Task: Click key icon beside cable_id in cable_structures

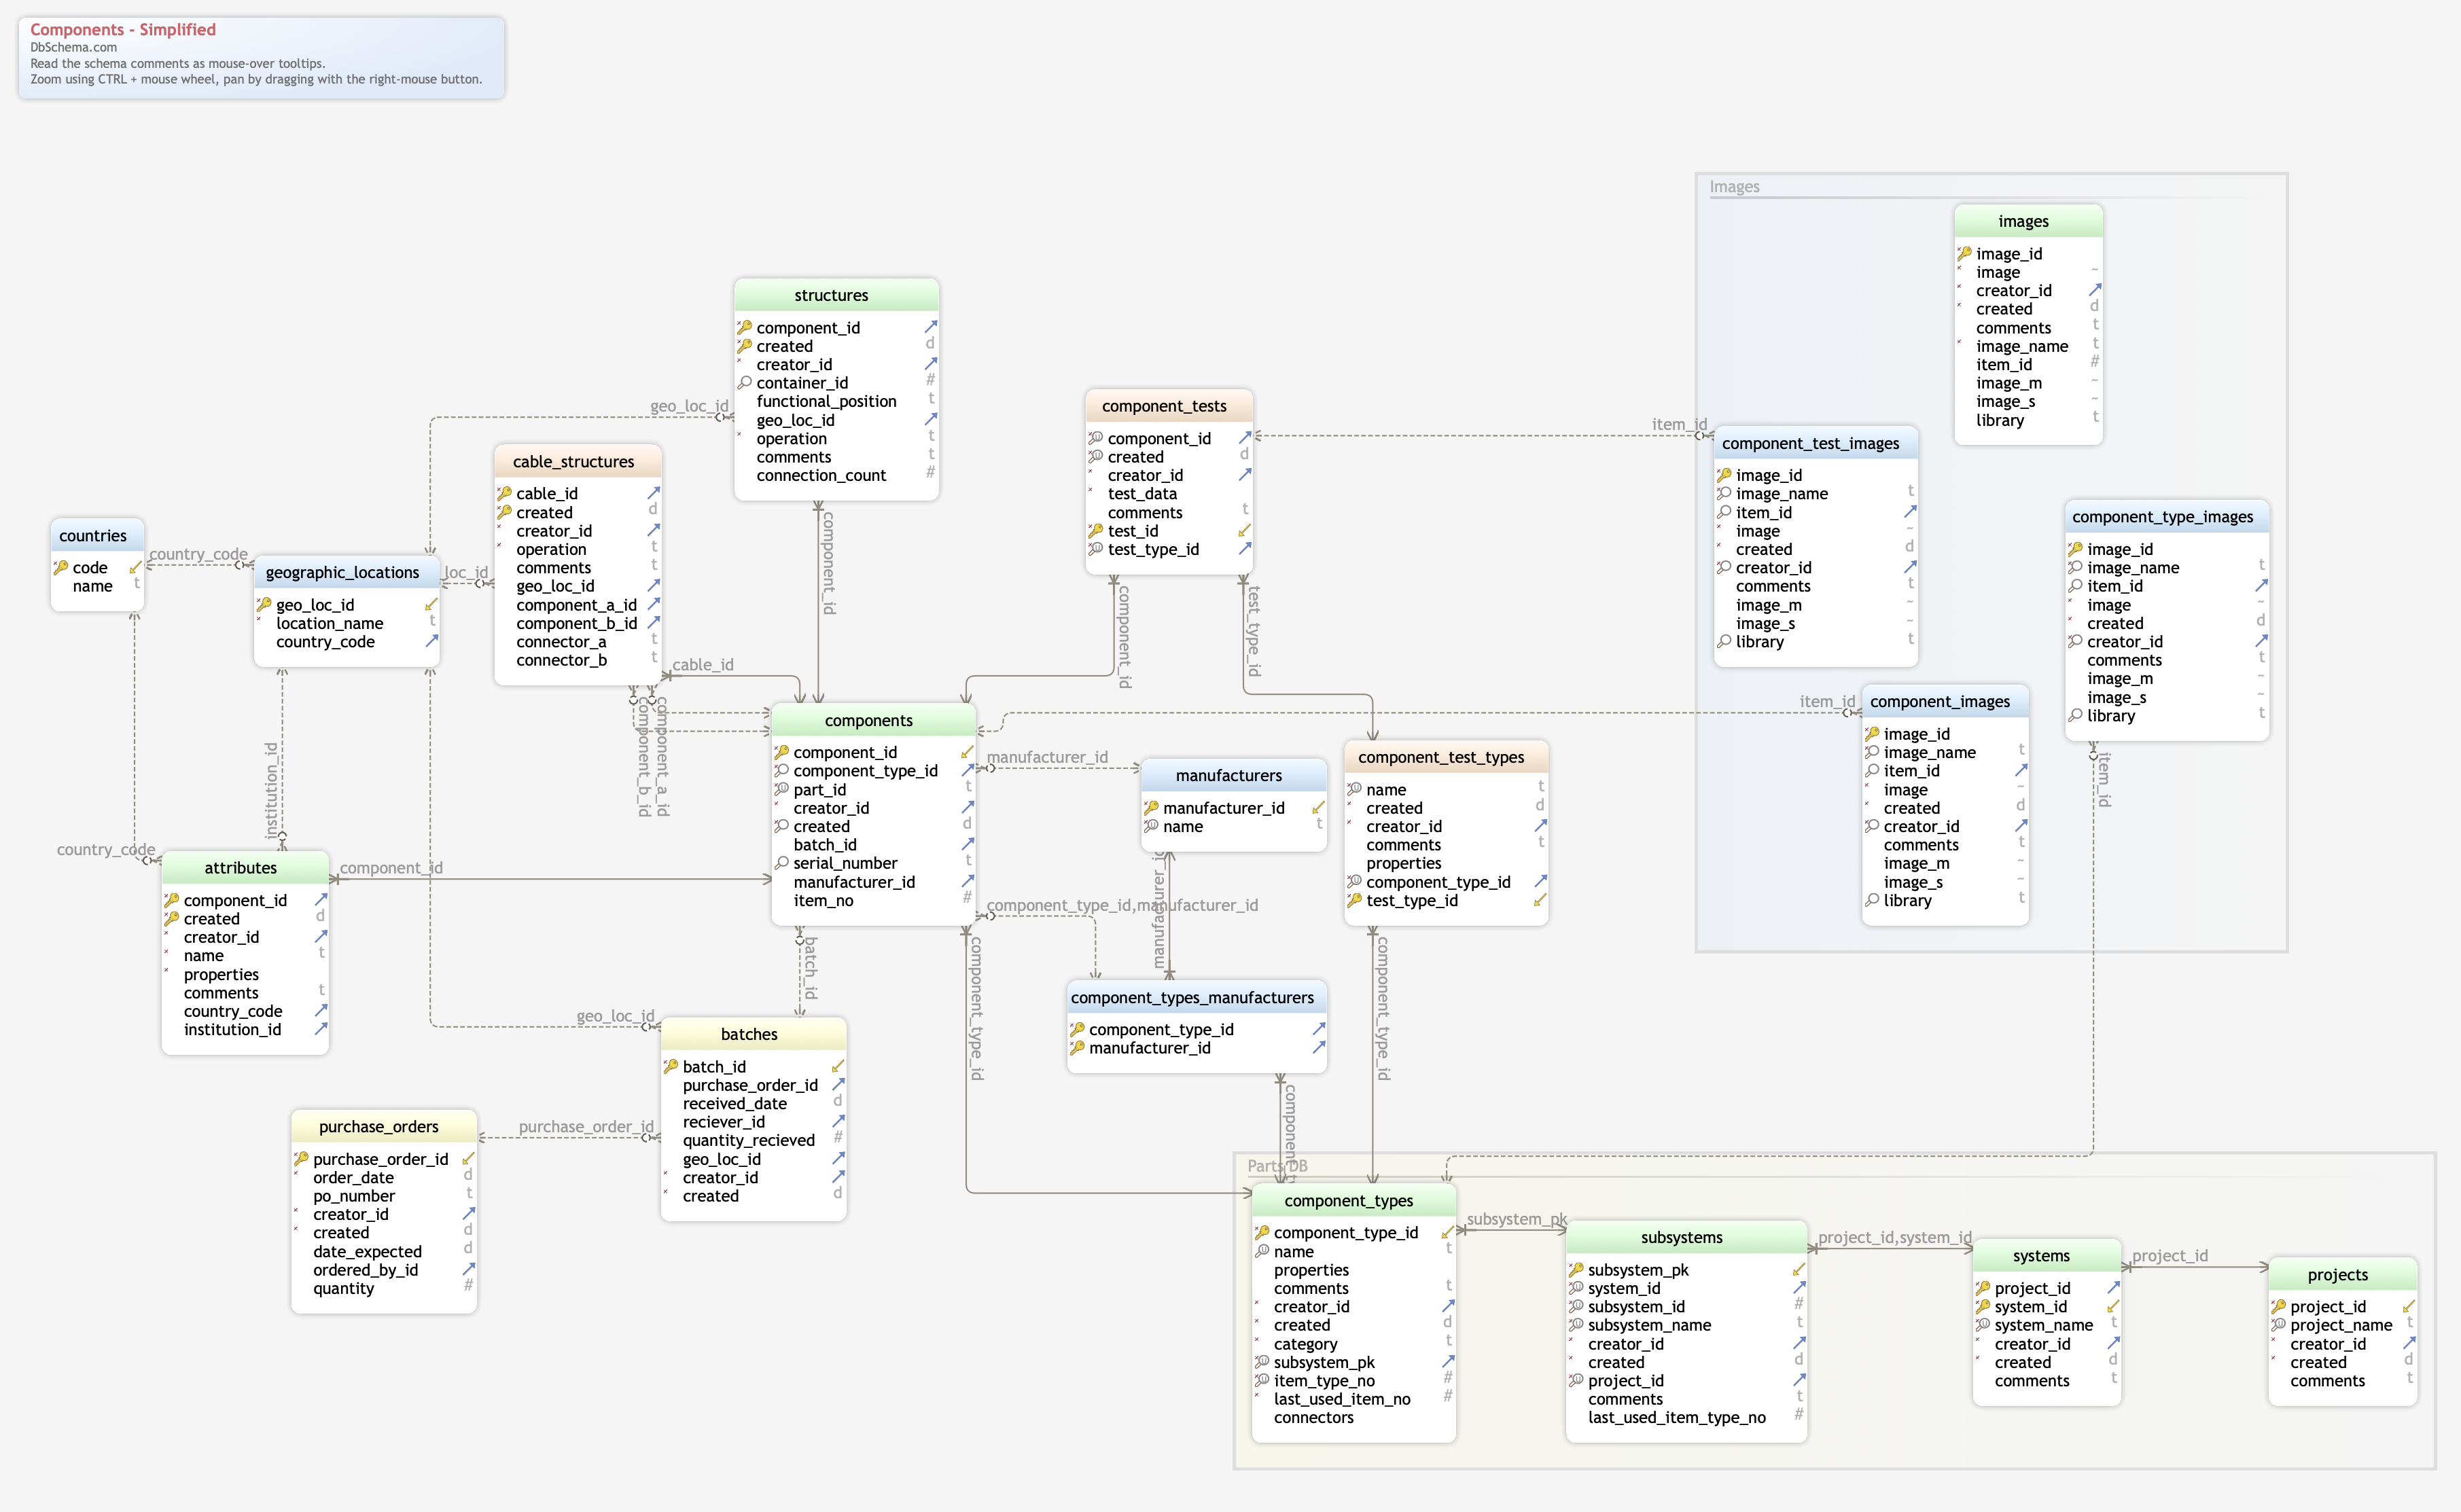Action: 504,493
